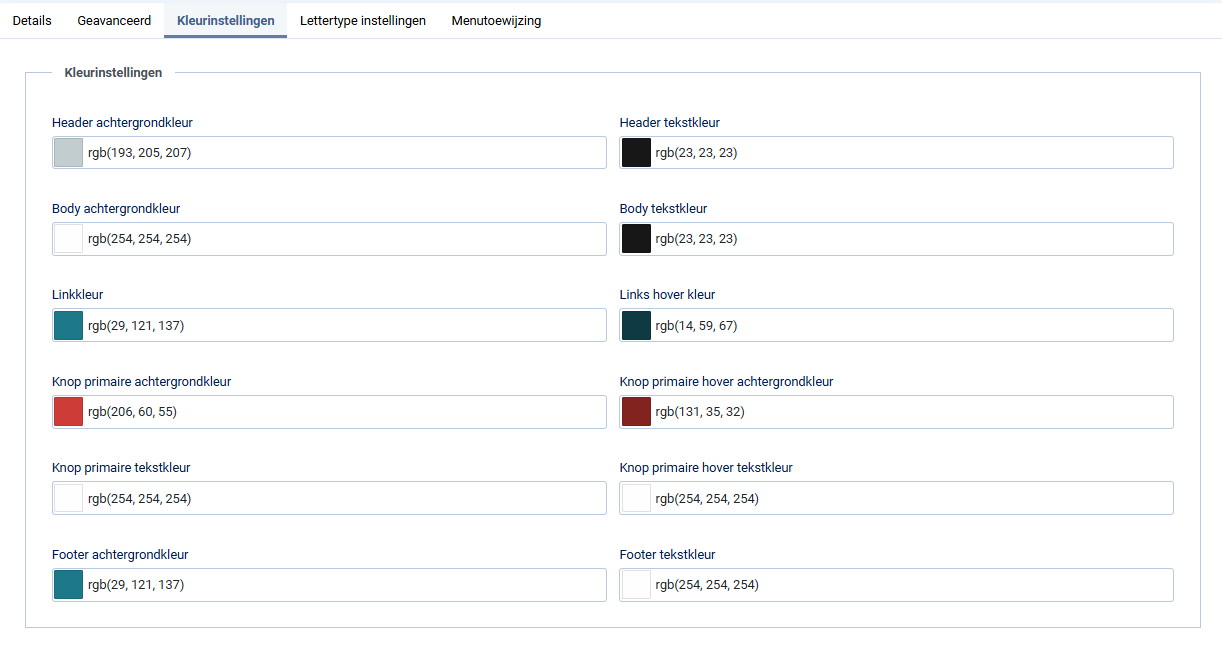The image size is (1222, 664).
Task: Open the Footer achtergrondkleur color picker
Action: 67,584
